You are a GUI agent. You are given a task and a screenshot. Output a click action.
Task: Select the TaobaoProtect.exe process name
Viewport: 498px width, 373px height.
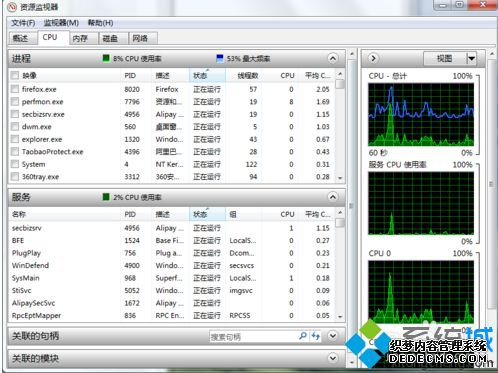click(53, 152)
